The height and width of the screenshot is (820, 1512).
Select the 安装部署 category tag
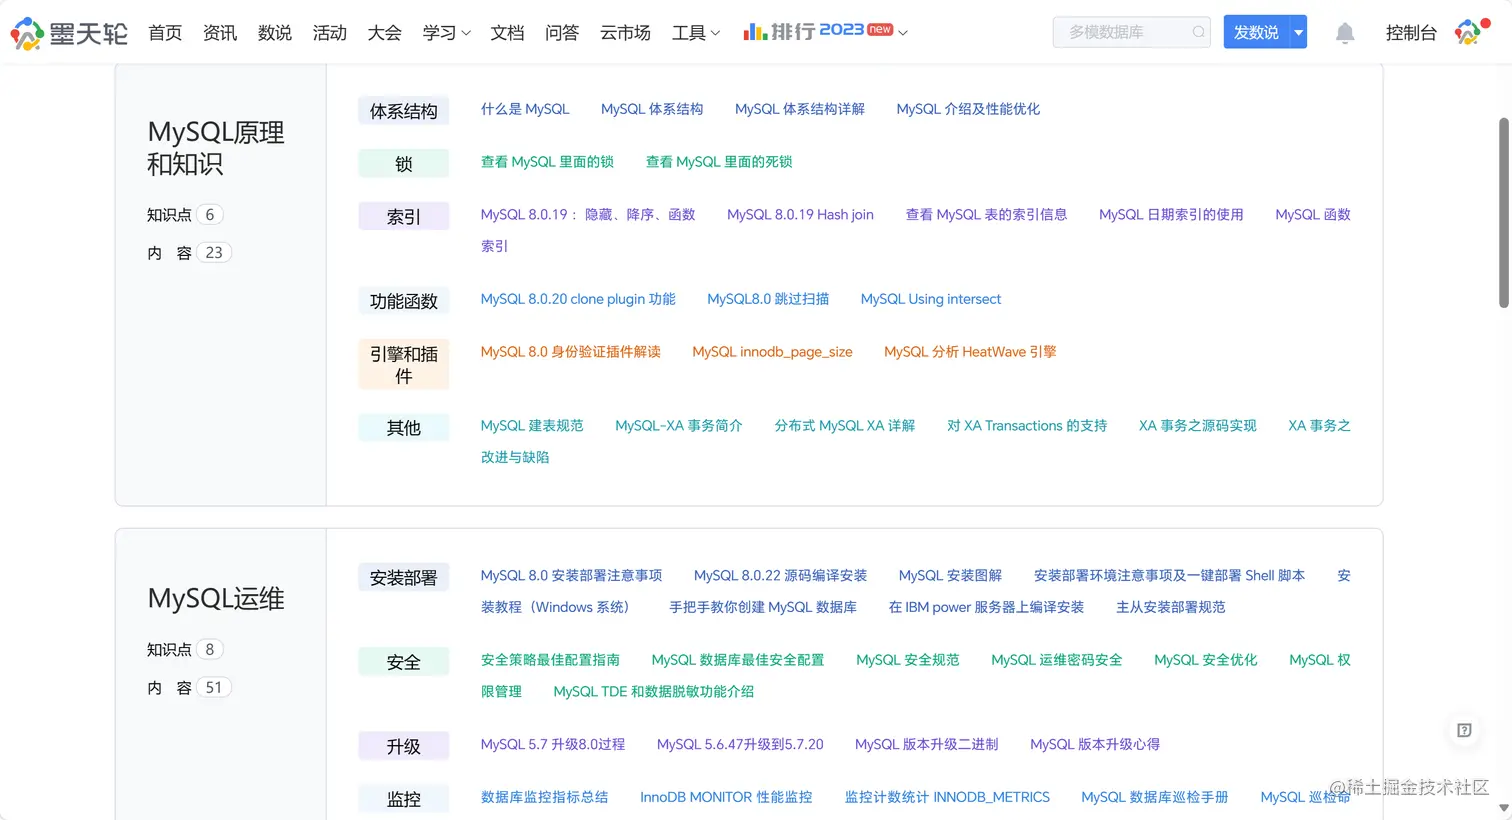pyautogui.click(x=404, y=578)
